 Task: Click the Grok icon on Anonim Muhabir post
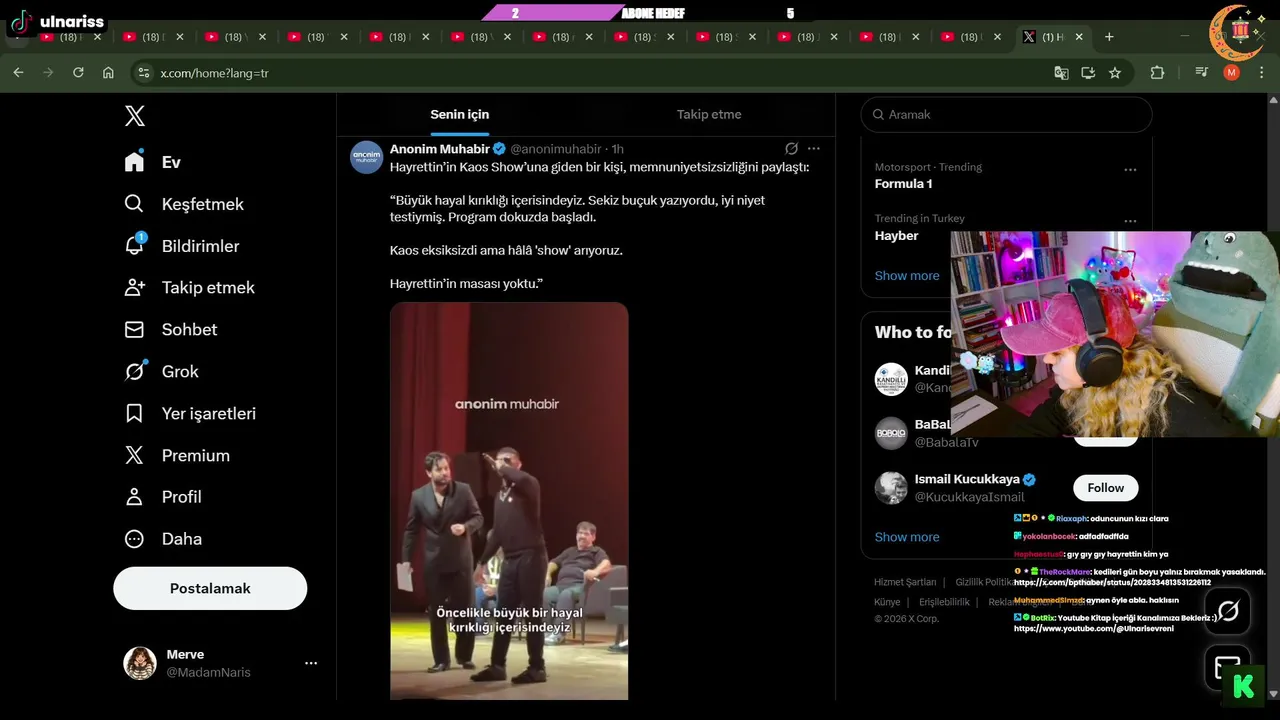pyautogui.click(x=791, y=149)
